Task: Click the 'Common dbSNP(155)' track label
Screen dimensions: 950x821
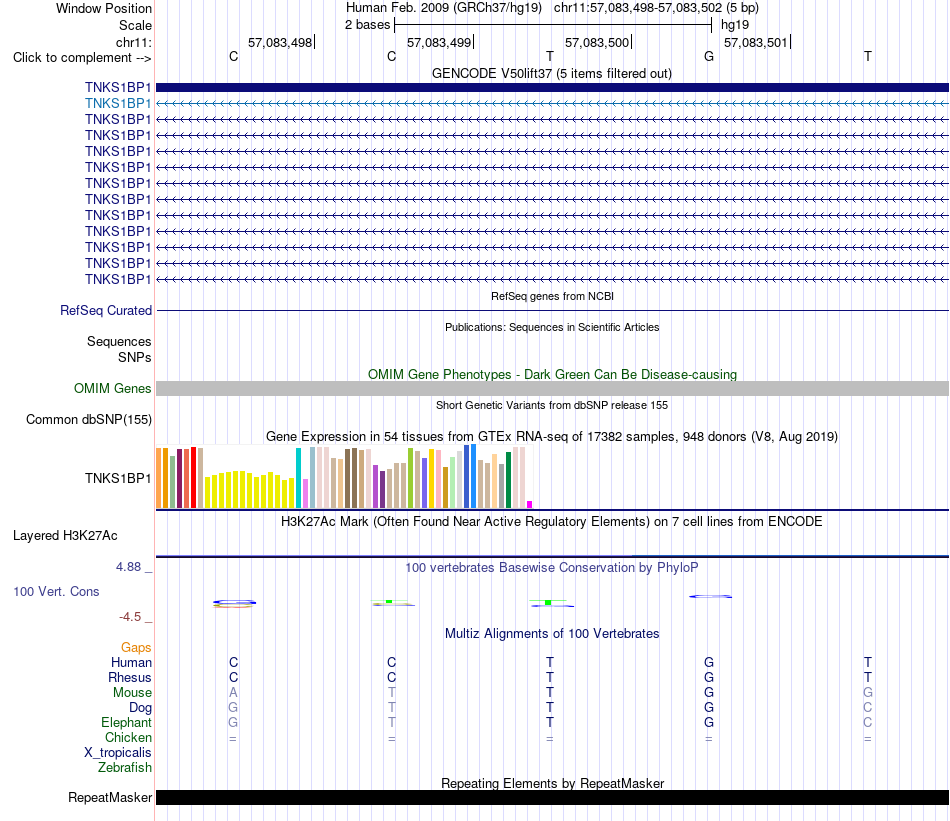Action: click(x=88, y=419)
